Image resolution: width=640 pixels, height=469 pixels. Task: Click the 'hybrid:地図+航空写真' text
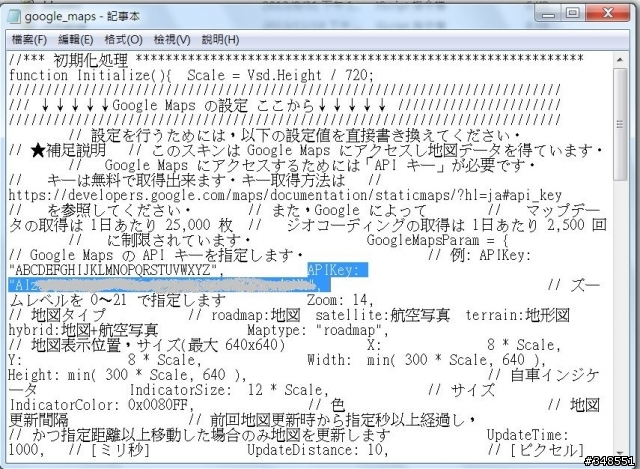pos(83,330)
